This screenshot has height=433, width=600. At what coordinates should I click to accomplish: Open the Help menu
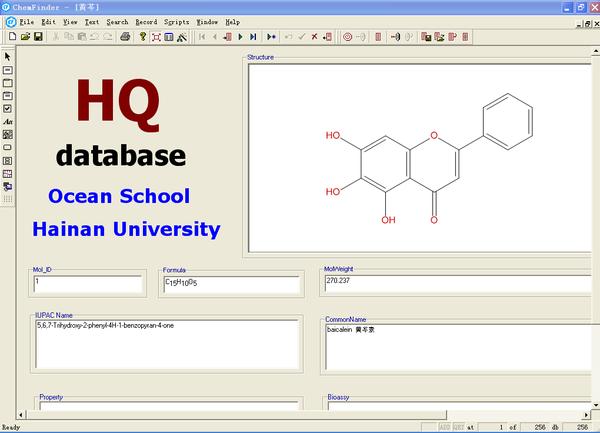point(232,22)
